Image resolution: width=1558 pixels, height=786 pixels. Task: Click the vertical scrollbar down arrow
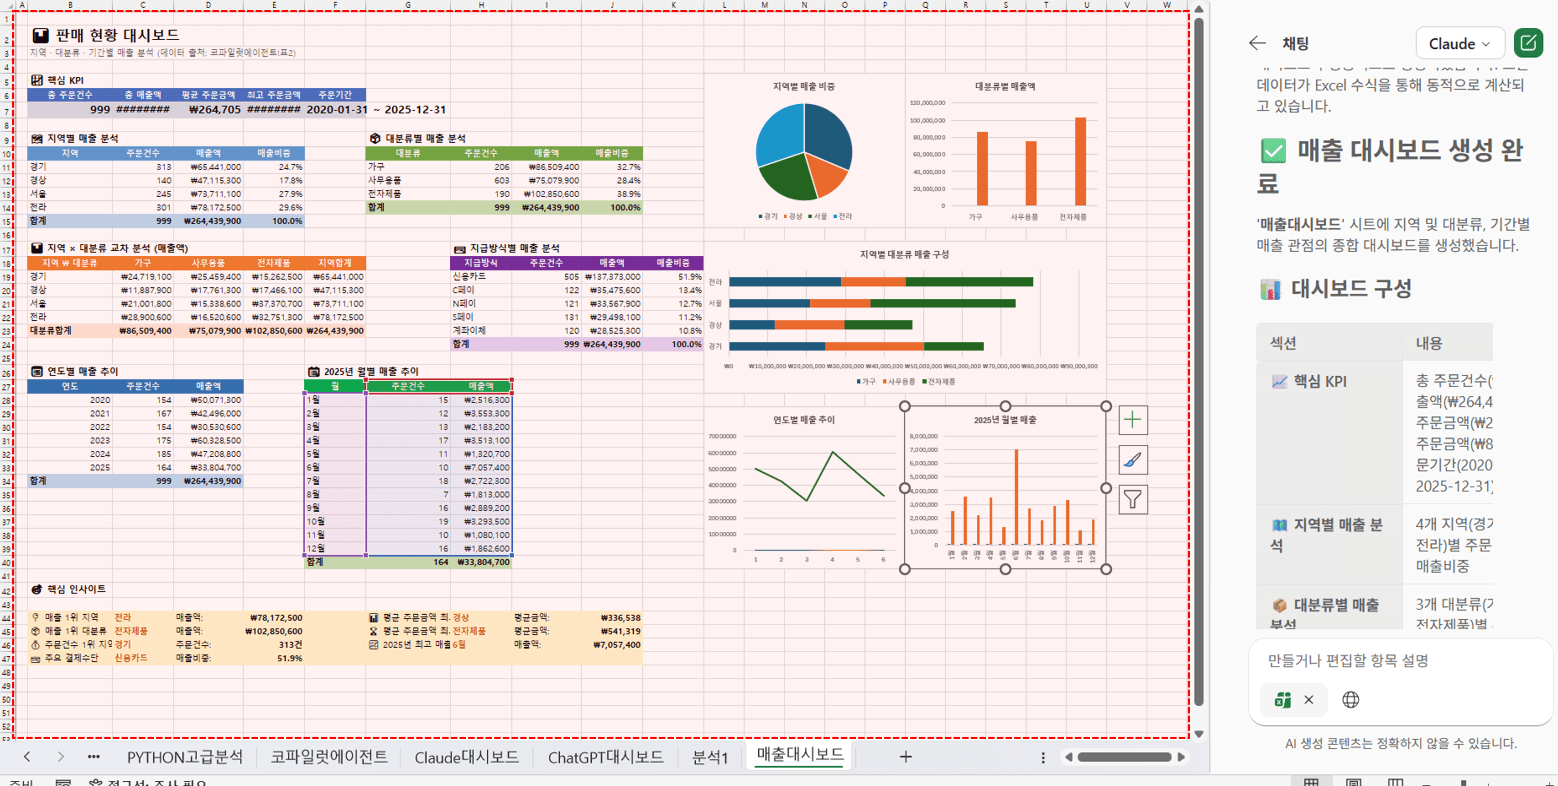1198,734
